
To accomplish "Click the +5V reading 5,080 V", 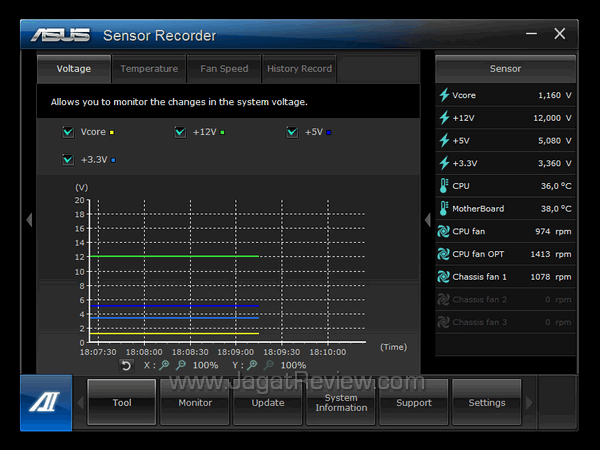I will (555, 140).
